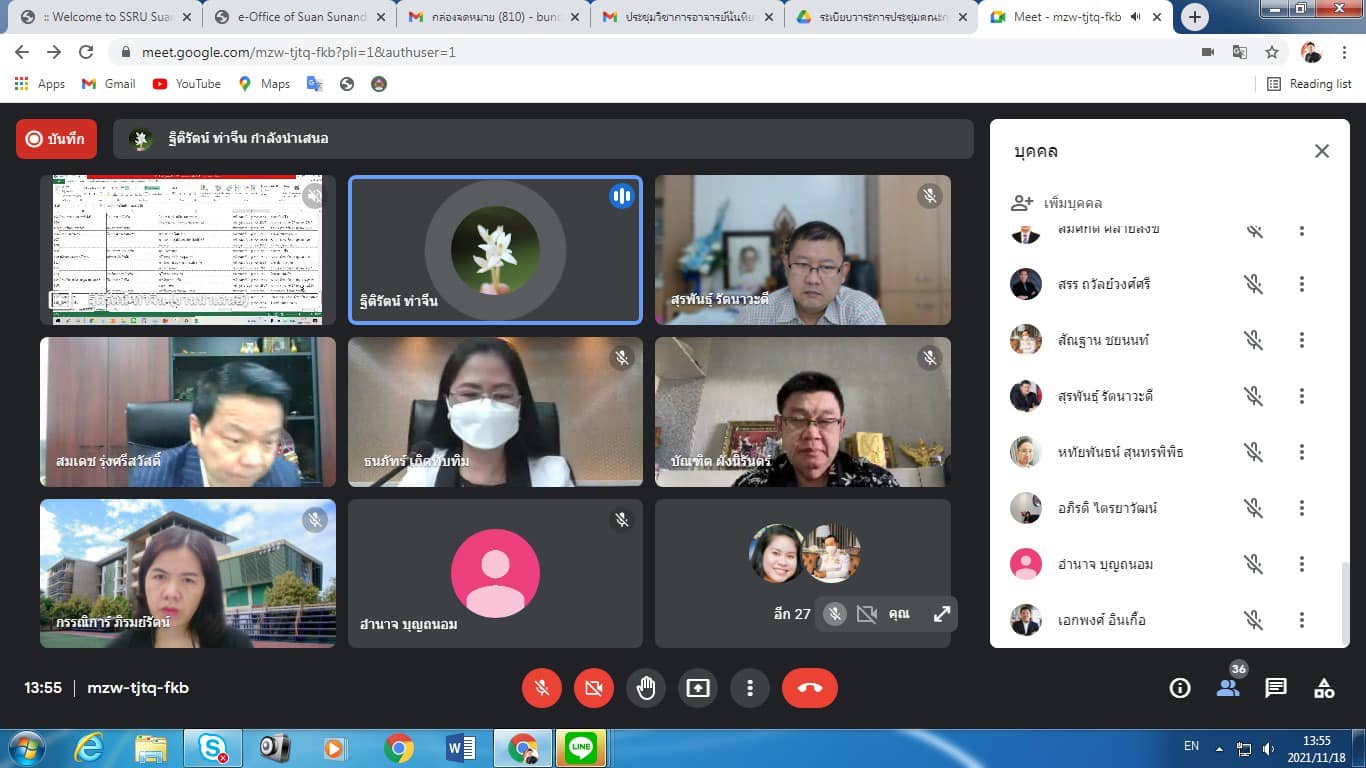Open the present screen option
The width and height of the screenshot is (1366, 768).
(x=698, y=688)
